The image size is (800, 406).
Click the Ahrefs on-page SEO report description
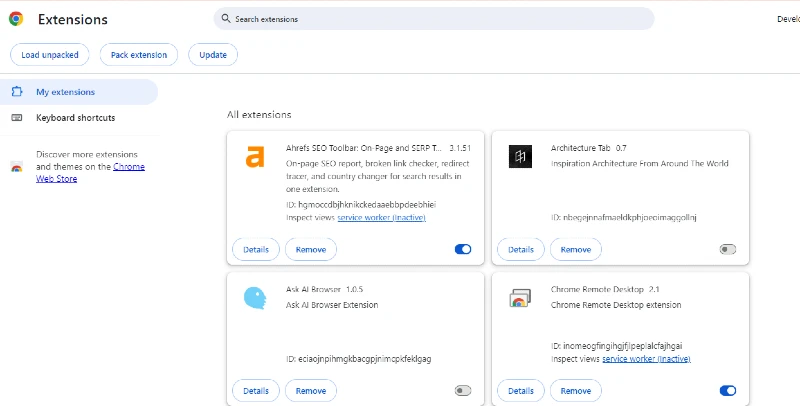378,176
